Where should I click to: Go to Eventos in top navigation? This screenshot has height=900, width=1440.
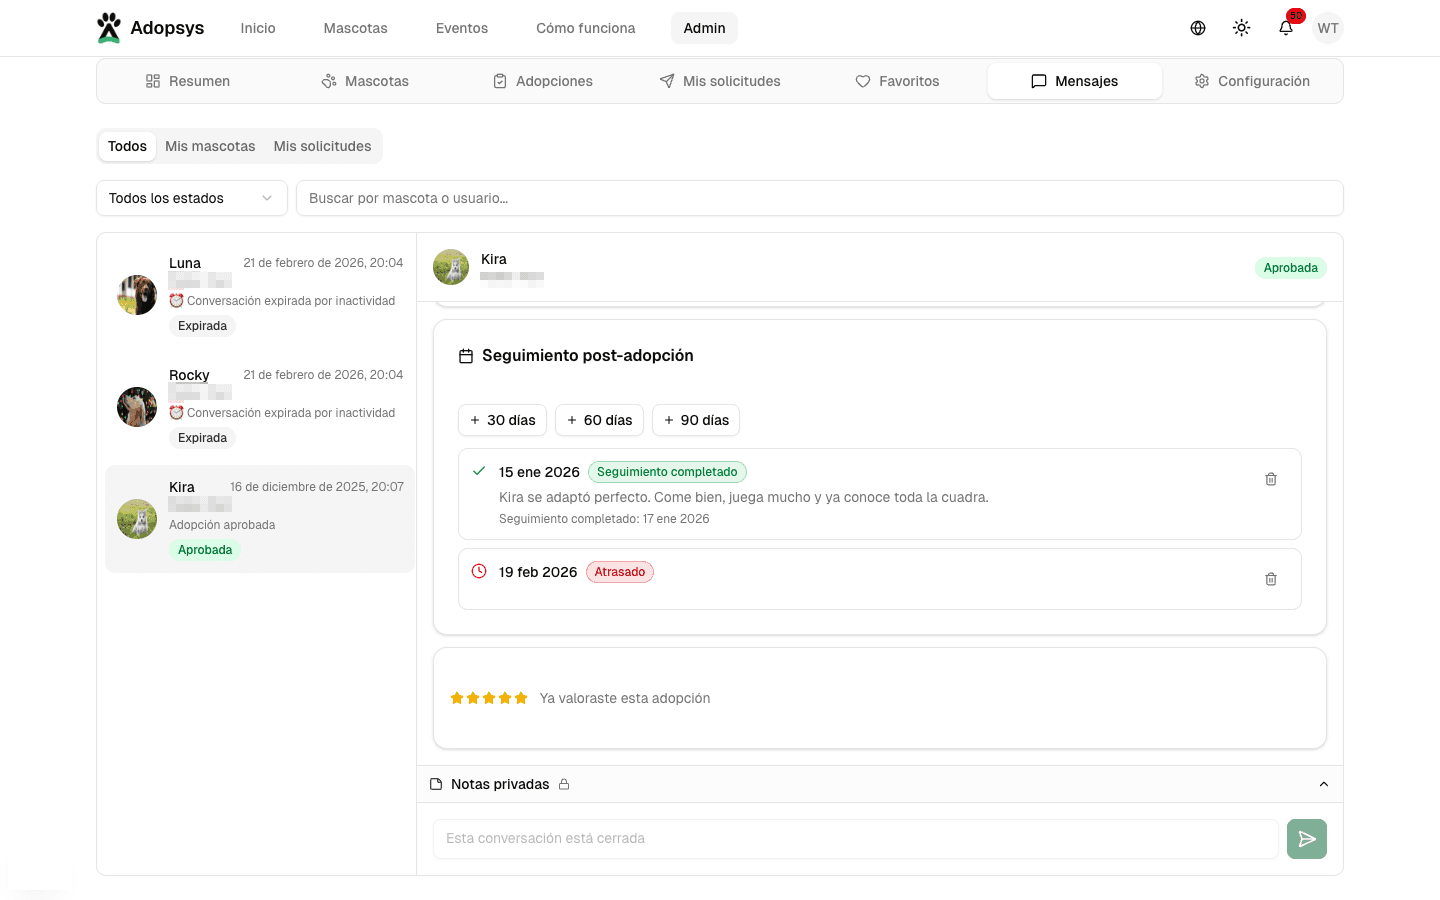461,28
